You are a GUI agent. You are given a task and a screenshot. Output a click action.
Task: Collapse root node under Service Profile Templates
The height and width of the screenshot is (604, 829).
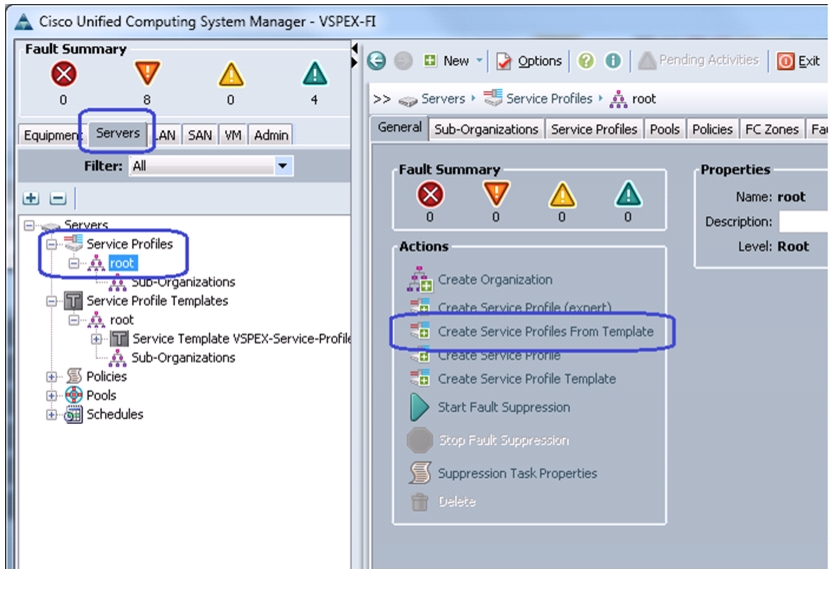point(74,320)
